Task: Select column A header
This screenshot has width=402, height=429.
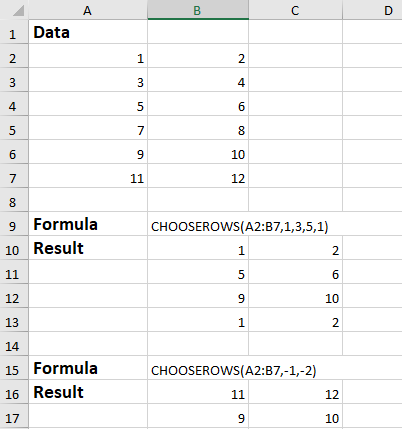Action: (x=88, y=10)
